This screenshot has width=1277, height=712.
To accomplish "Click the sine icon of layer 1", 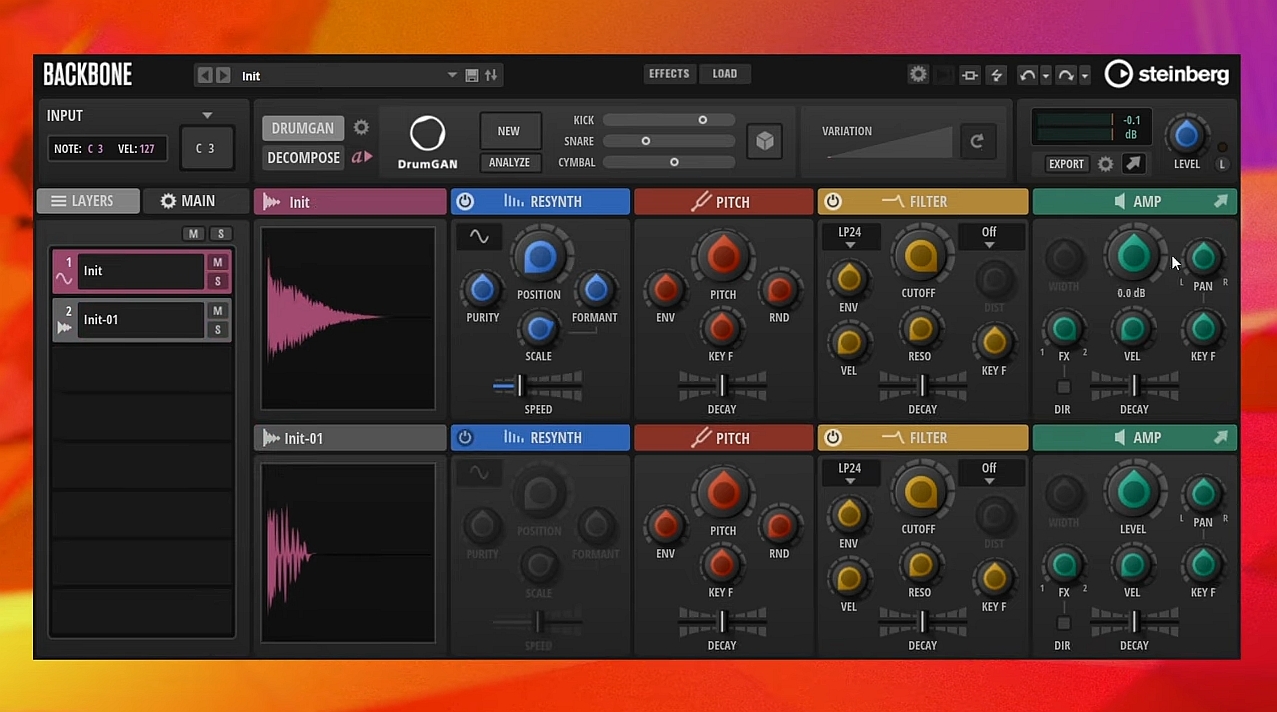I will point(64,279).
